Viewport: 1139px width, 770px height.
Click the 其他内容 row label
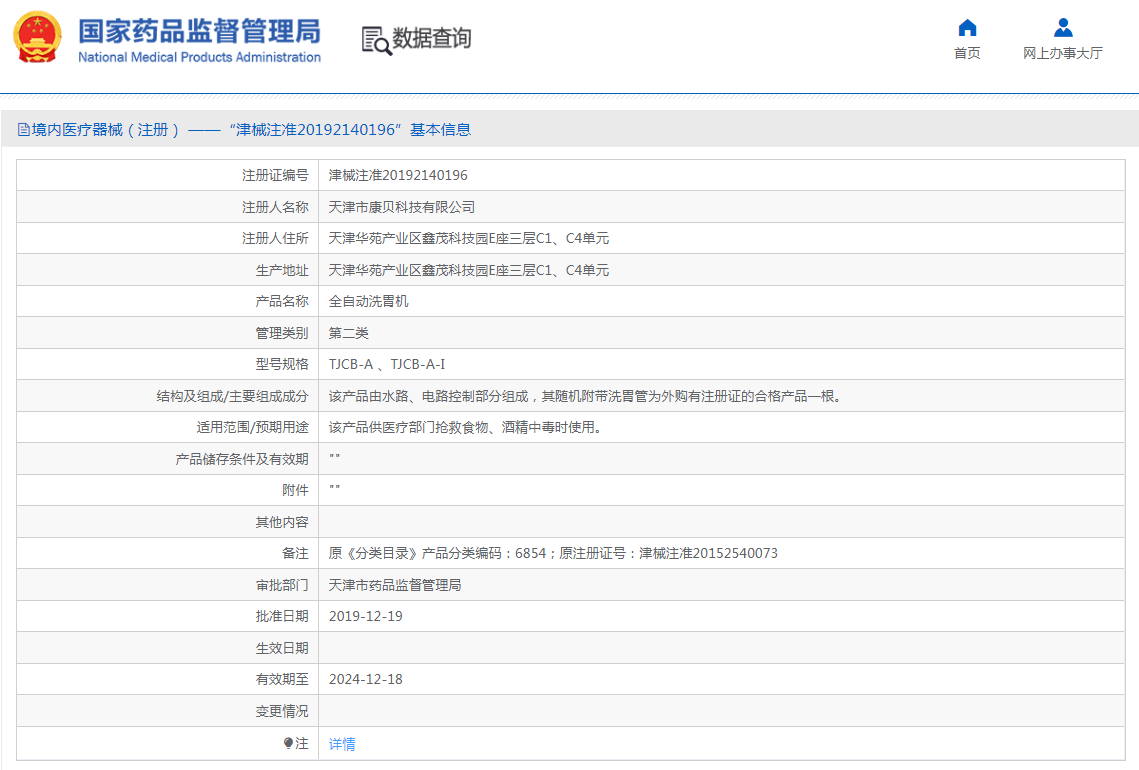point(282,522)
